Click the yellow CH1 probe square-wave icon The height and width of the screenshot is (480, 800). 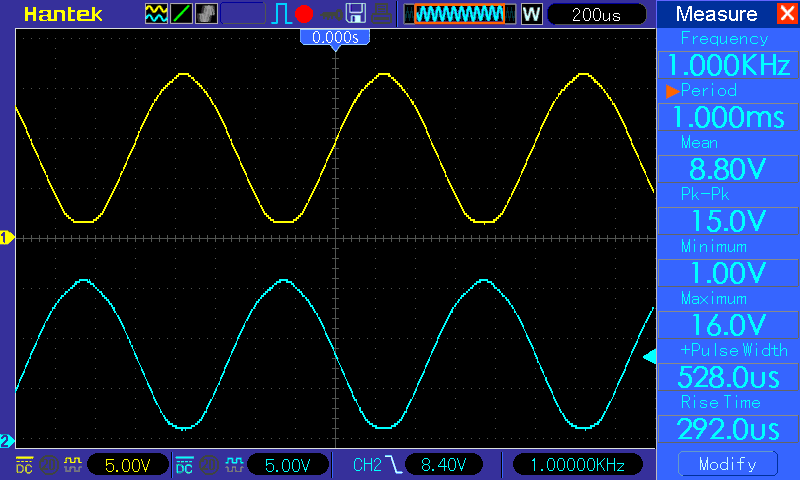tap(73, 464)
